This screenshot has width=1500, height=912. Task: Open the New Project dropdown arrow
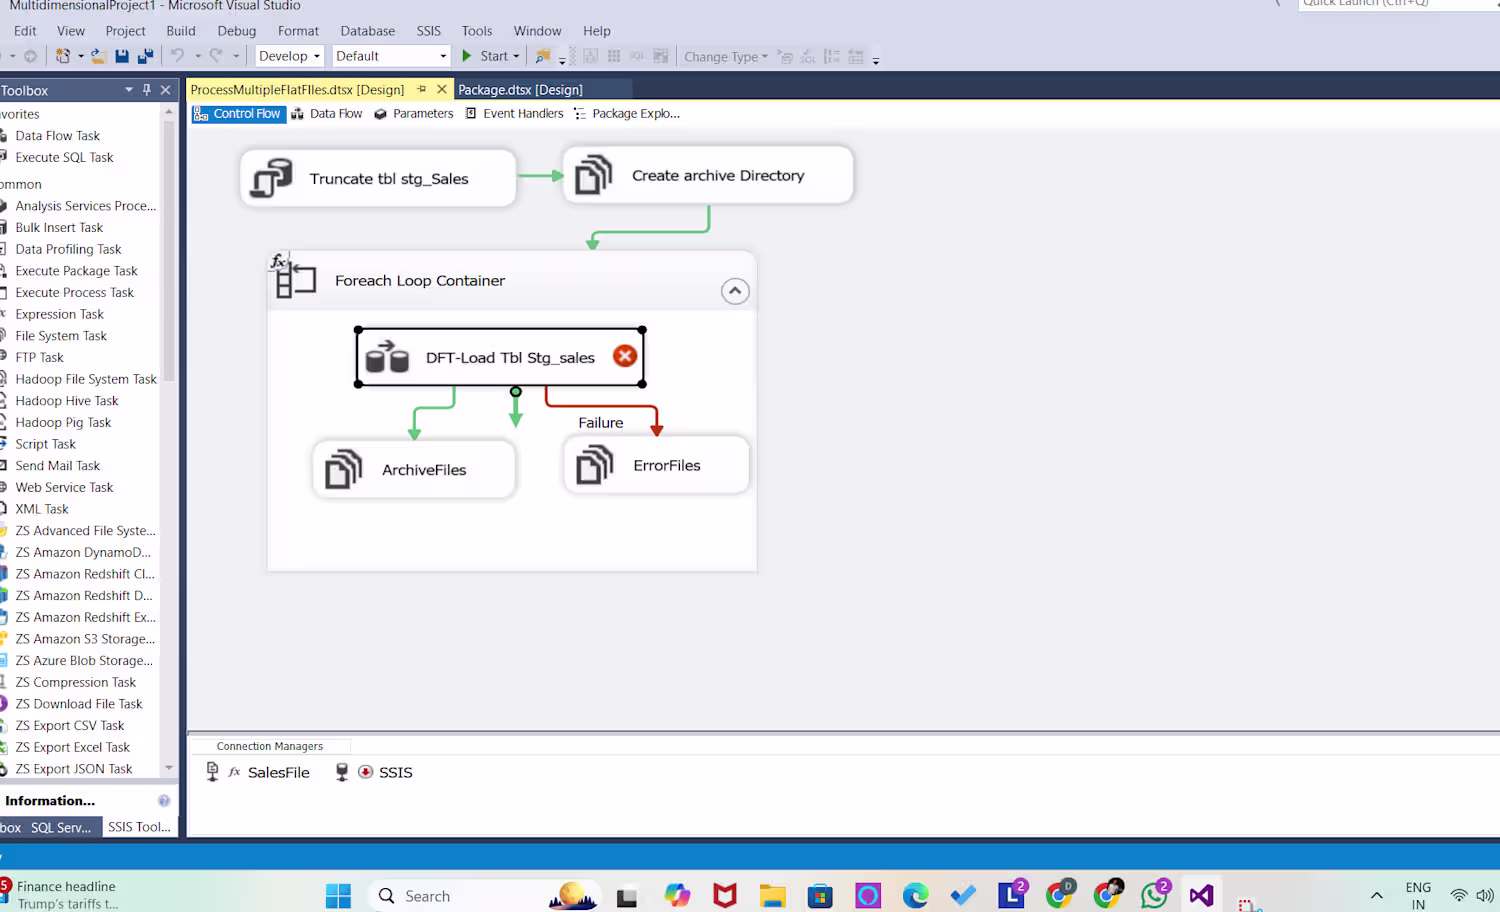pos(81,56)
